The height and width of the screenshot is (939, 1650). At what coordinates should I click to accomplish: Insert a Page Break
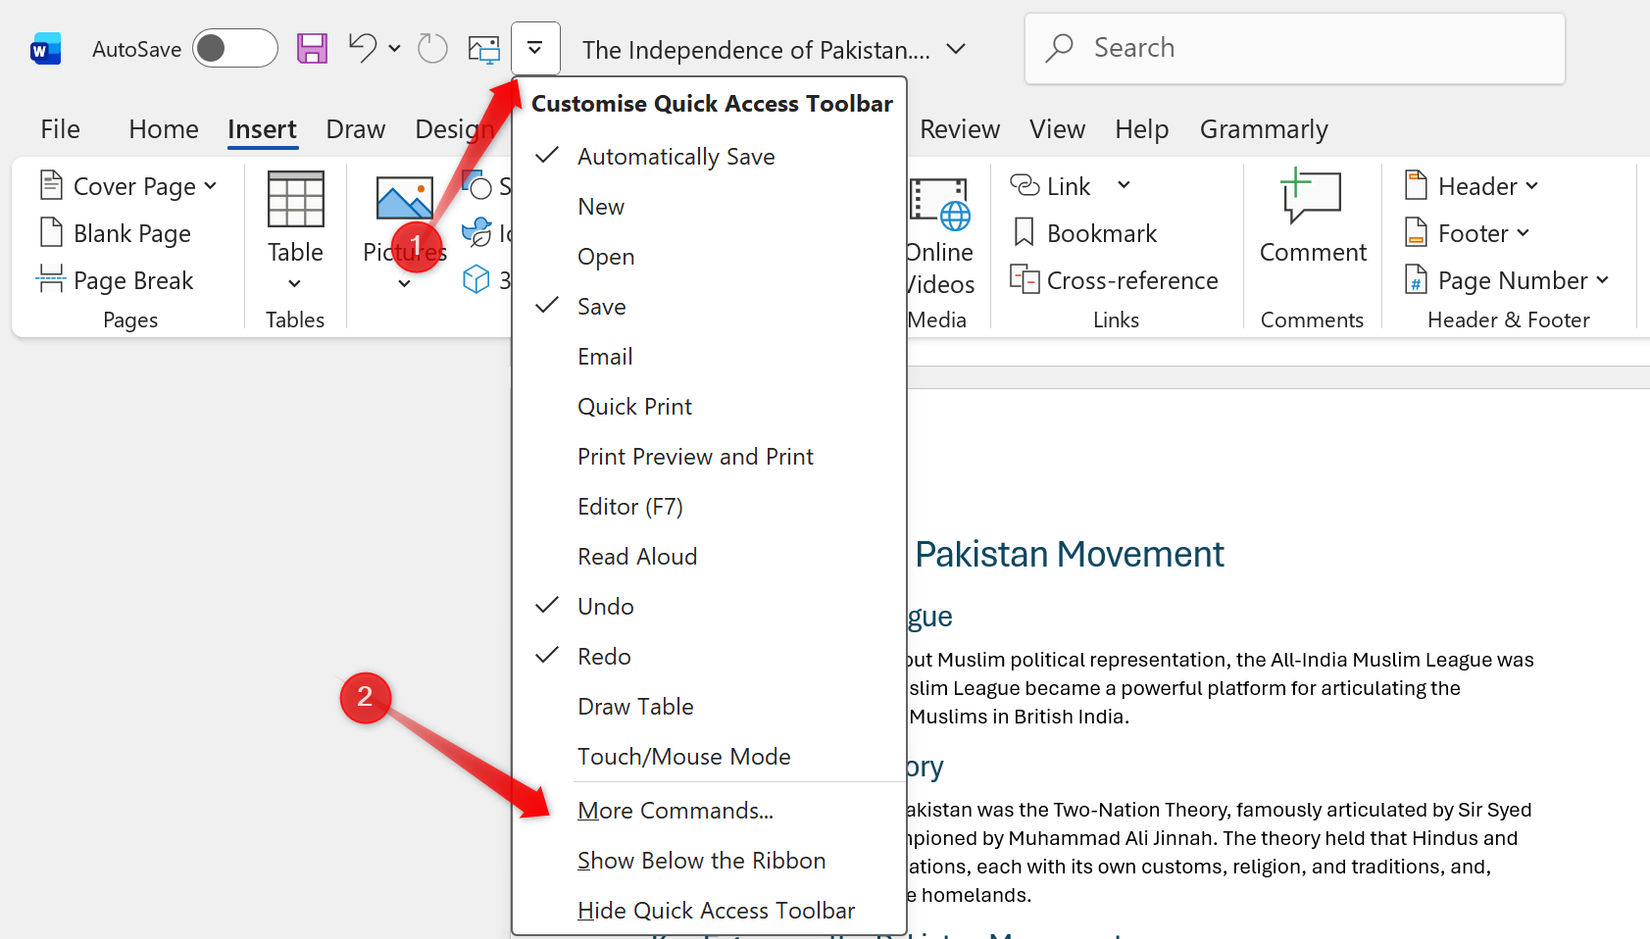pos(116,281)
